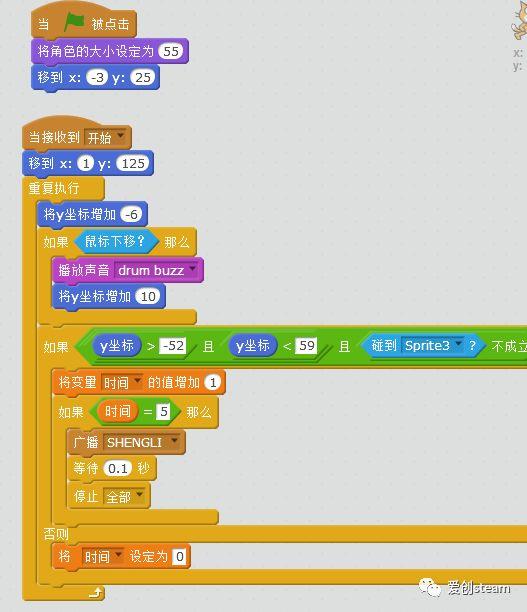Click the cat sprite thumbnail

(520, 21)
